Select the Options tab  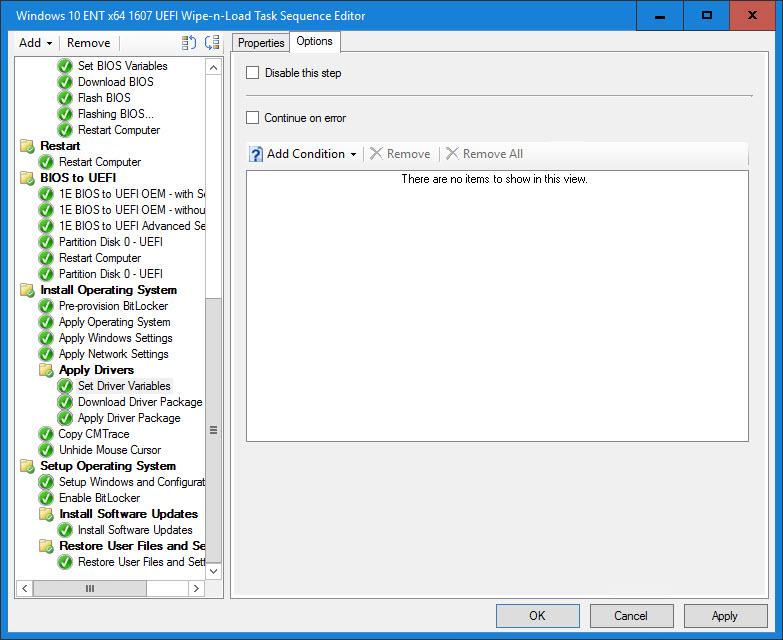(x=314, y=42)
